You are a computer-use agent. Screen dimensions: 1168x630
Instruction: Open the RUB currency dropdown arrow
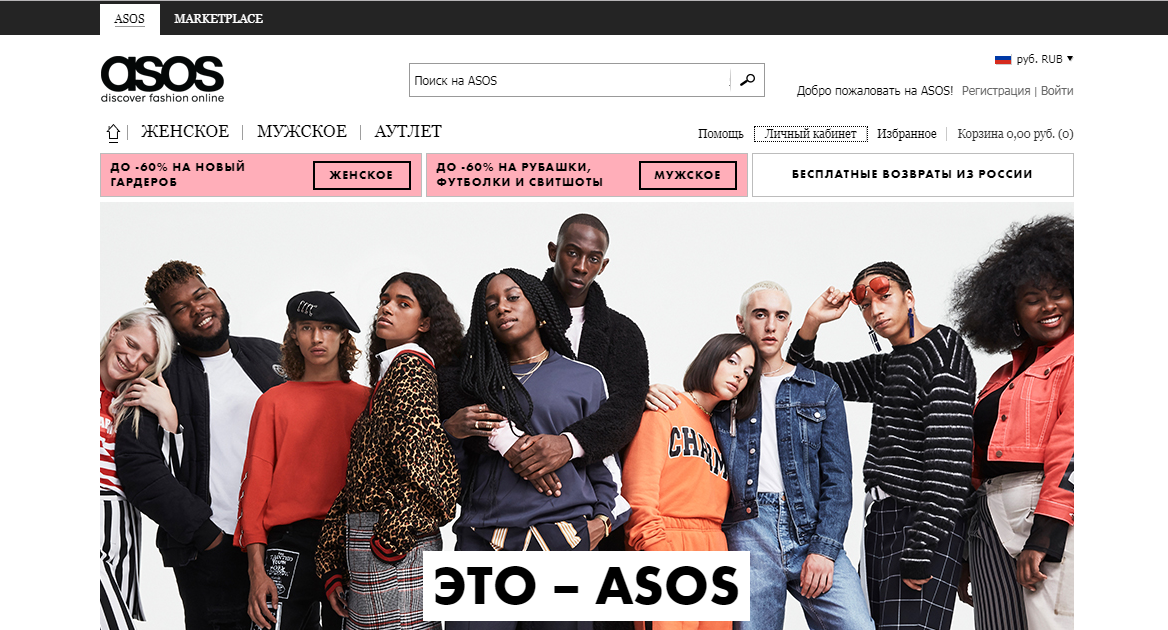1070,58
